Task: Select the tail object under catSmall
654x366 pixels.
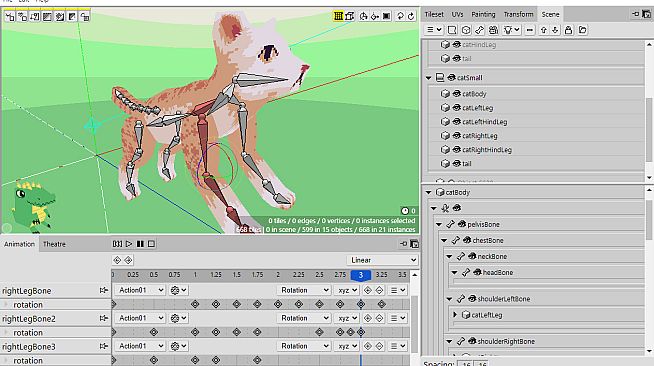Action: tap(466, 163)
